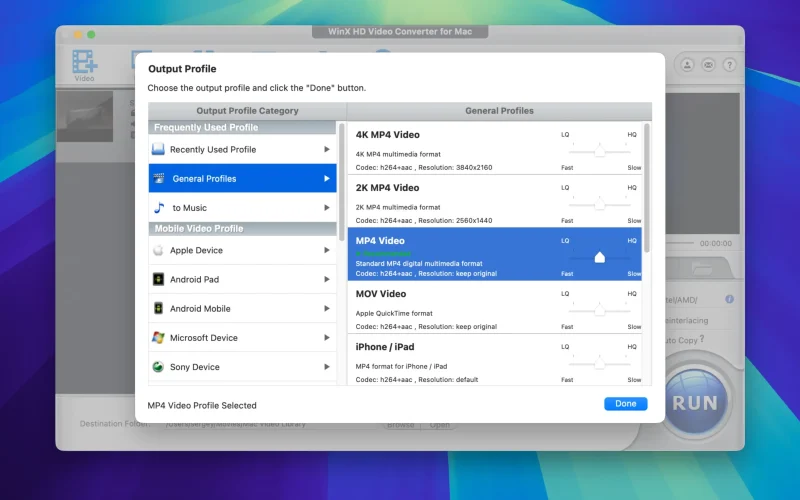The image size is (800, 500).
Task: Expand to Music arrow
Action: pyautogui.click(x=327, y=208)
